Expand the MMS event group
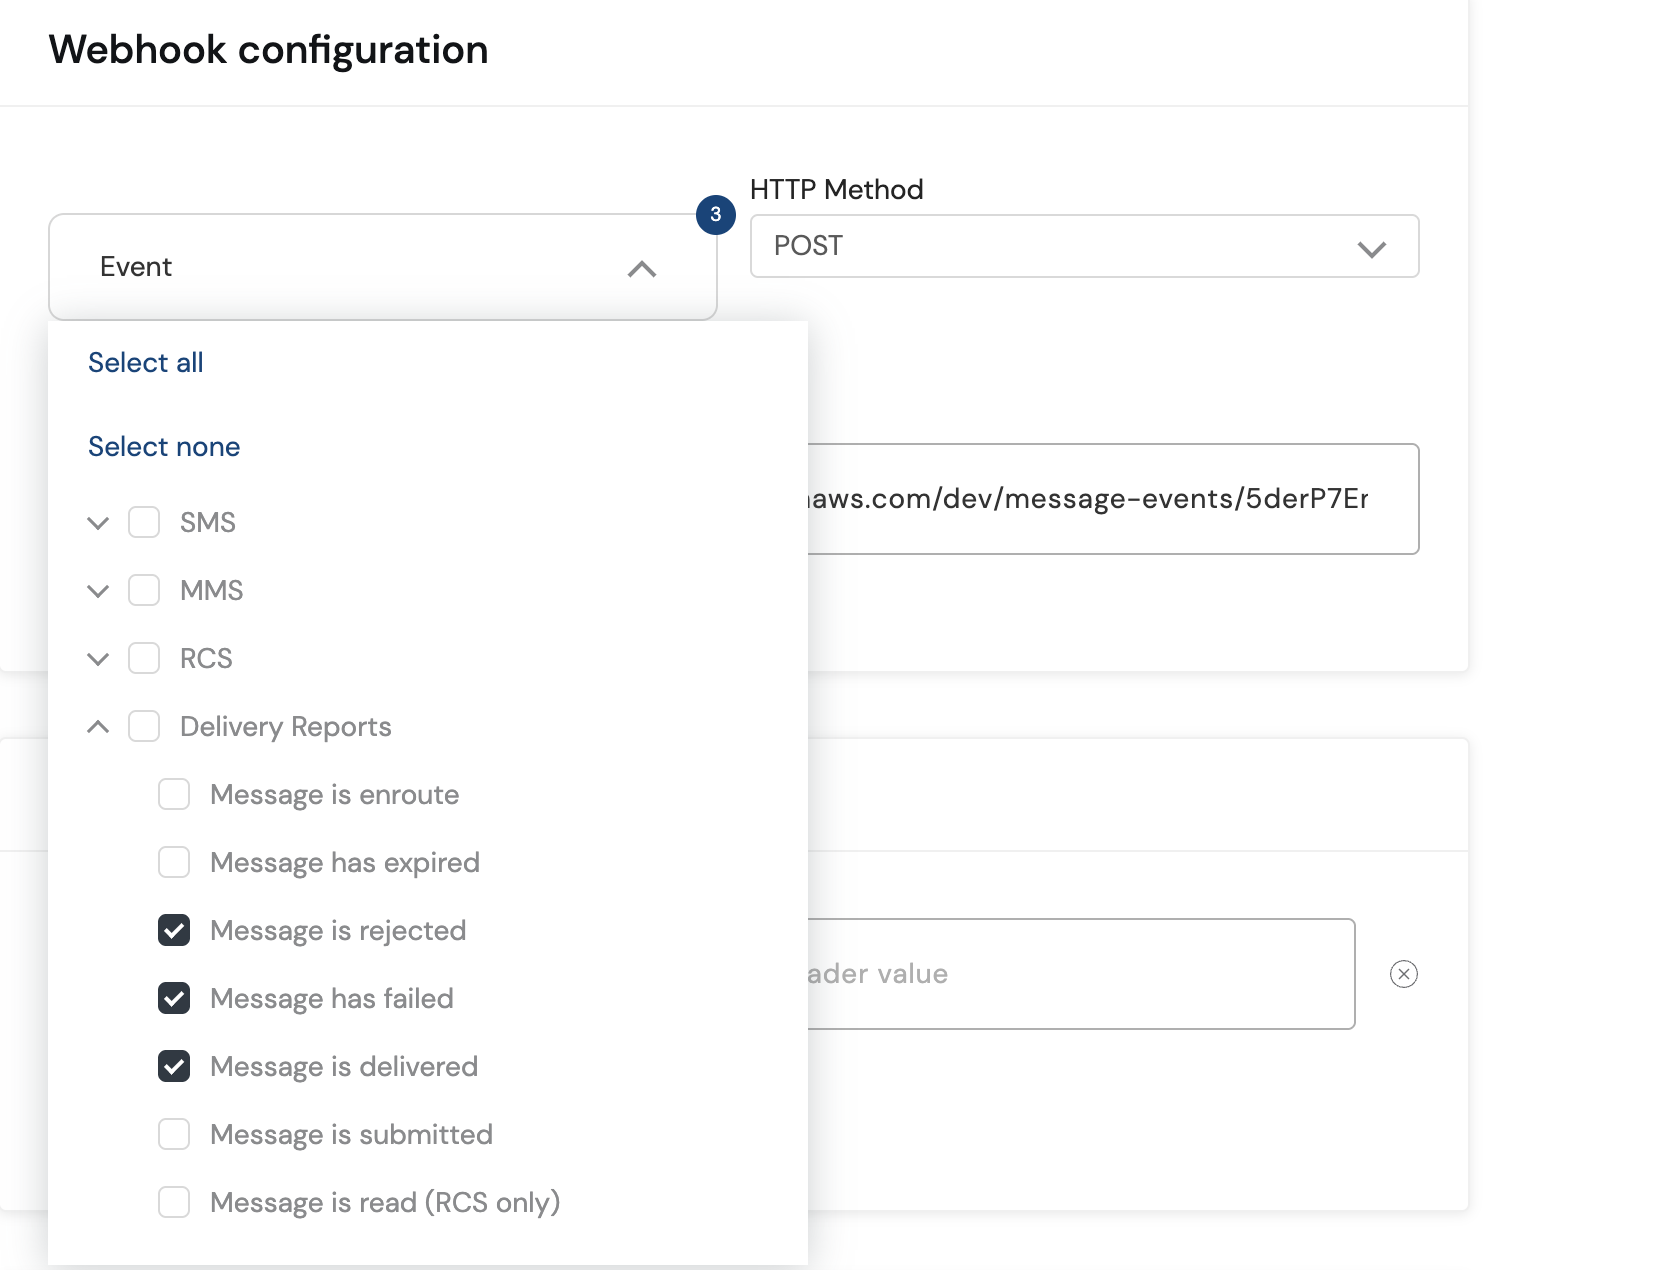1672x1270 pixels. 98,591
